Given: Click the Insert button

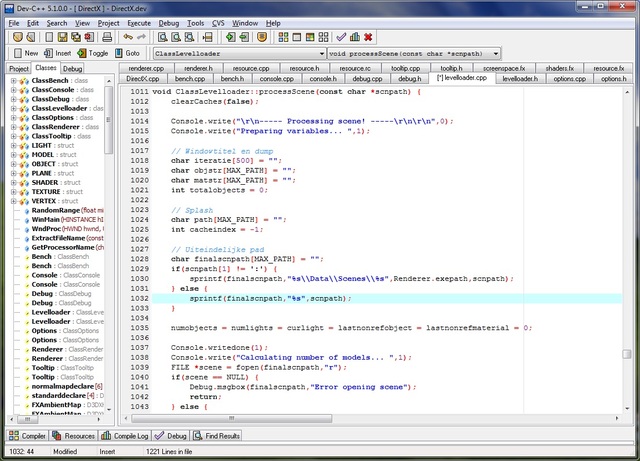Looking at the screenshot, I should tap(58, 53).
